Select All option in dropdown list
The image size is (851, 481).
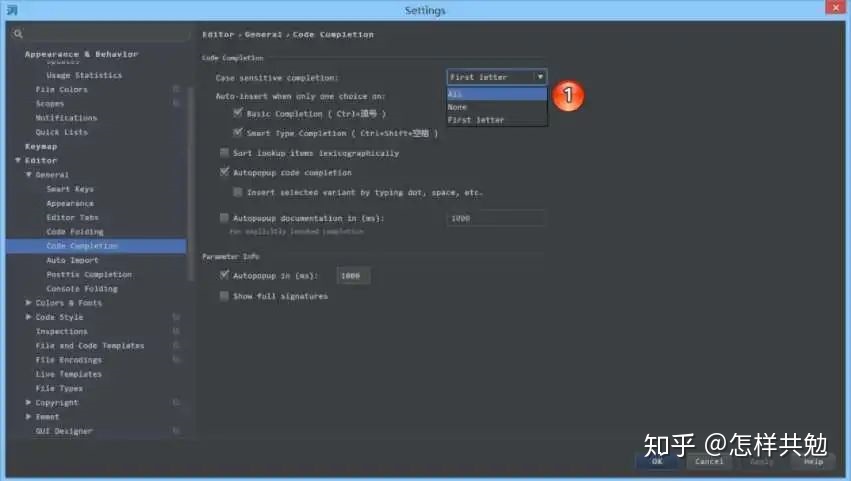click(x=497, y=94)
